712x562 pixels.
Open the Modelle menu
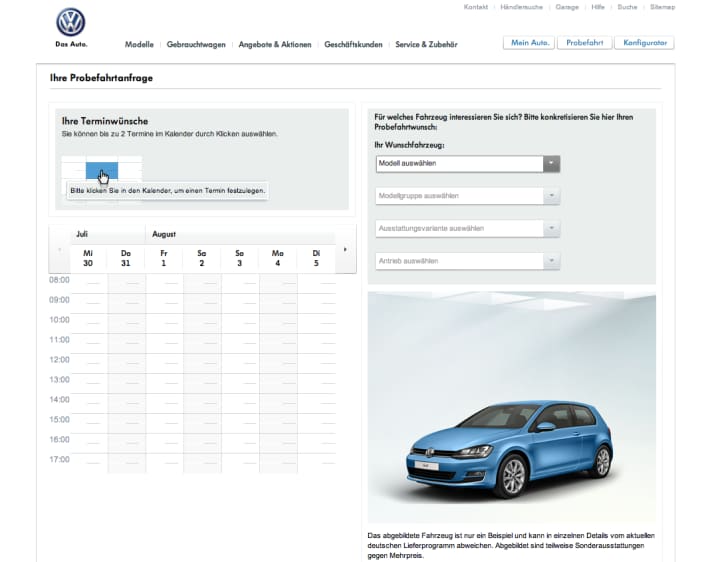[x=139, y=45]
